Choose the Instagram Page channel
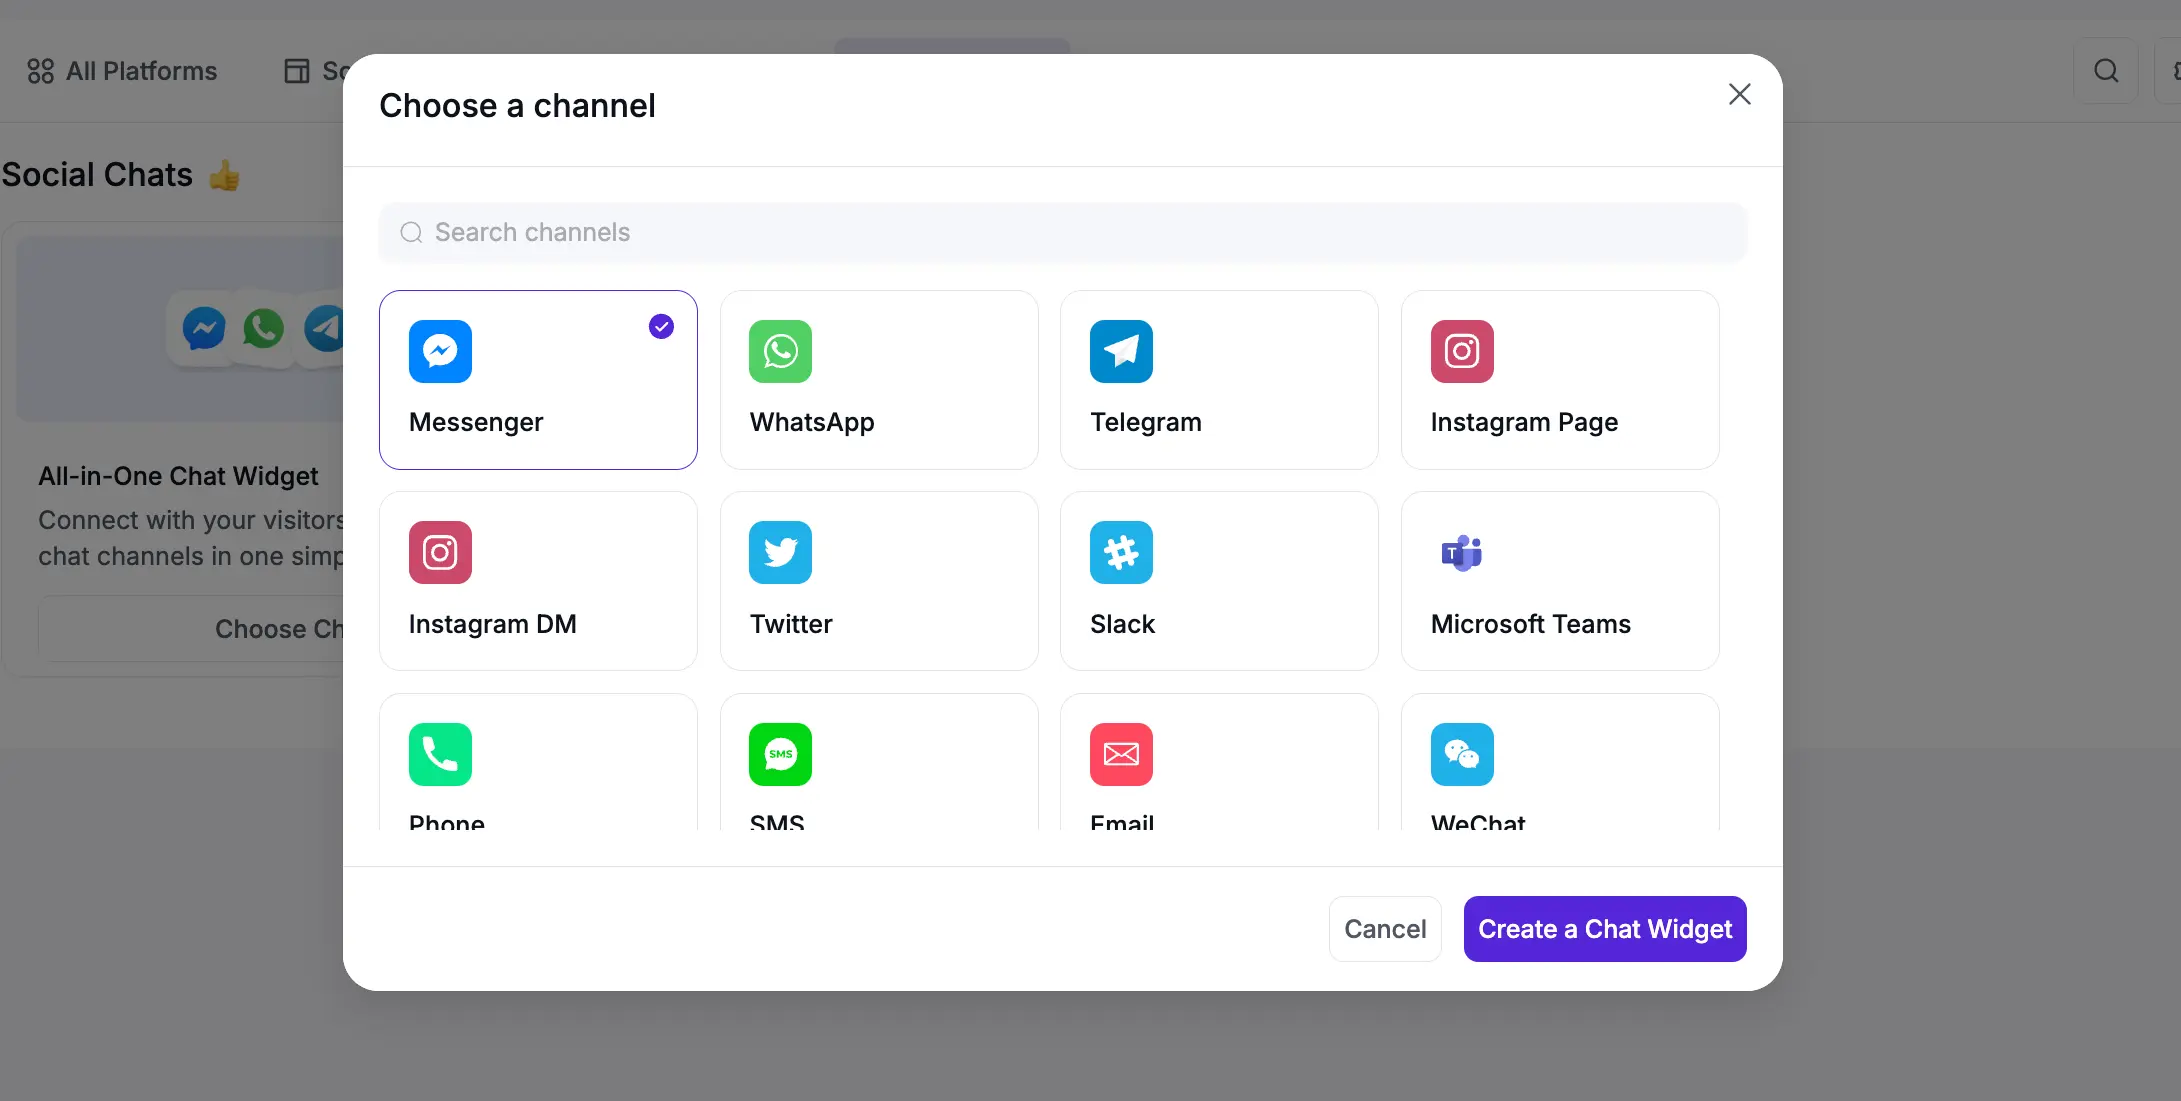The width and height of the screenshot is (2181, 1101). click(x=1461, y=352)
